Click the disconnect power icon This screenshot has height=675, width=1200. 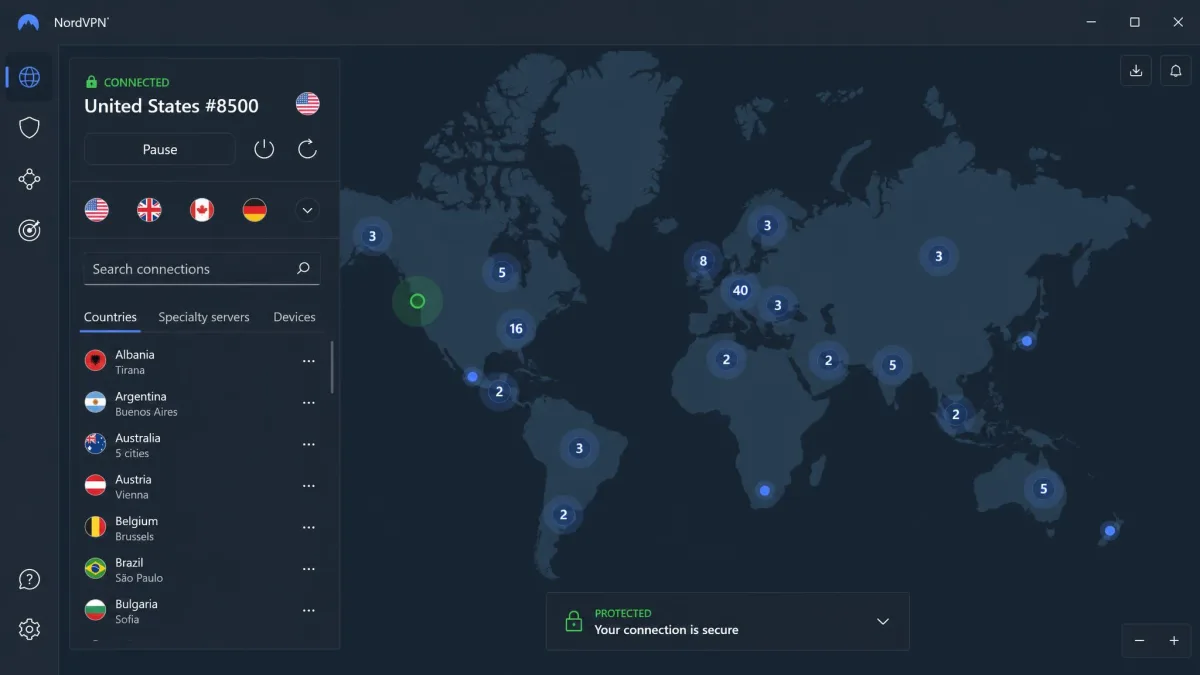(264, 149)
